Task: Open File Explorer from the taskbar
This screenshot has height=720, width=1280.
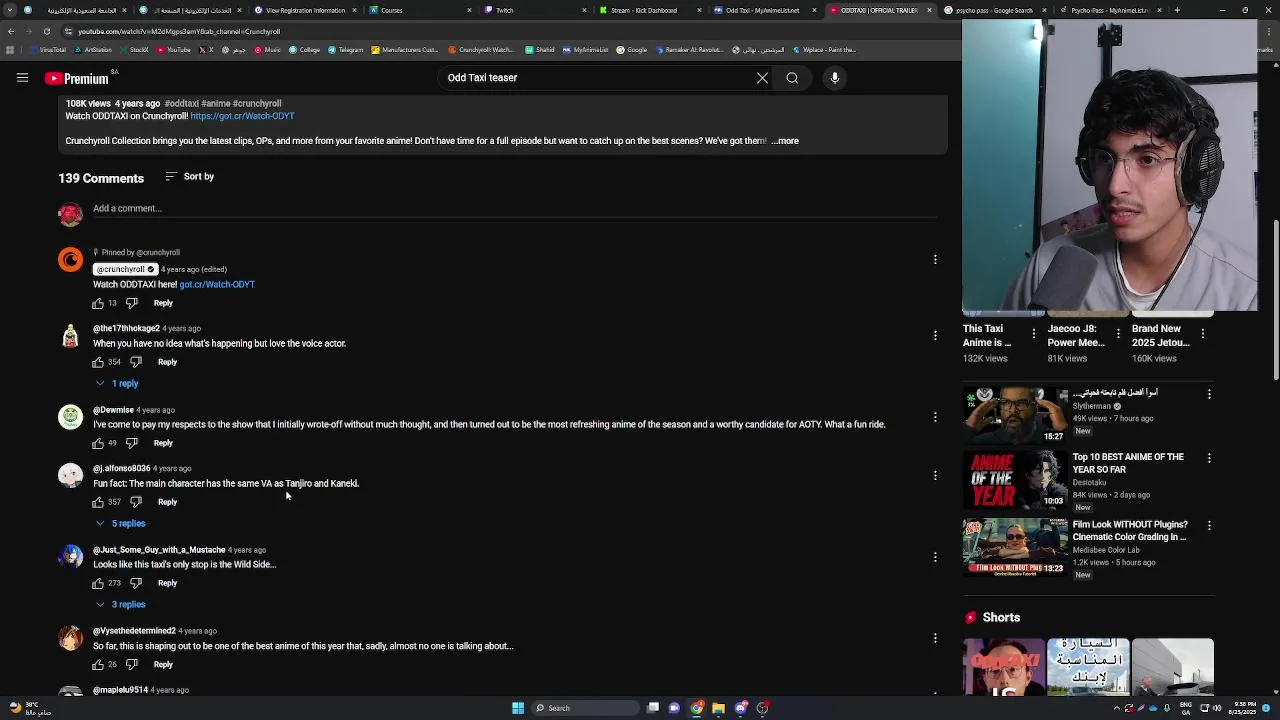Action: tap(718, 708)
